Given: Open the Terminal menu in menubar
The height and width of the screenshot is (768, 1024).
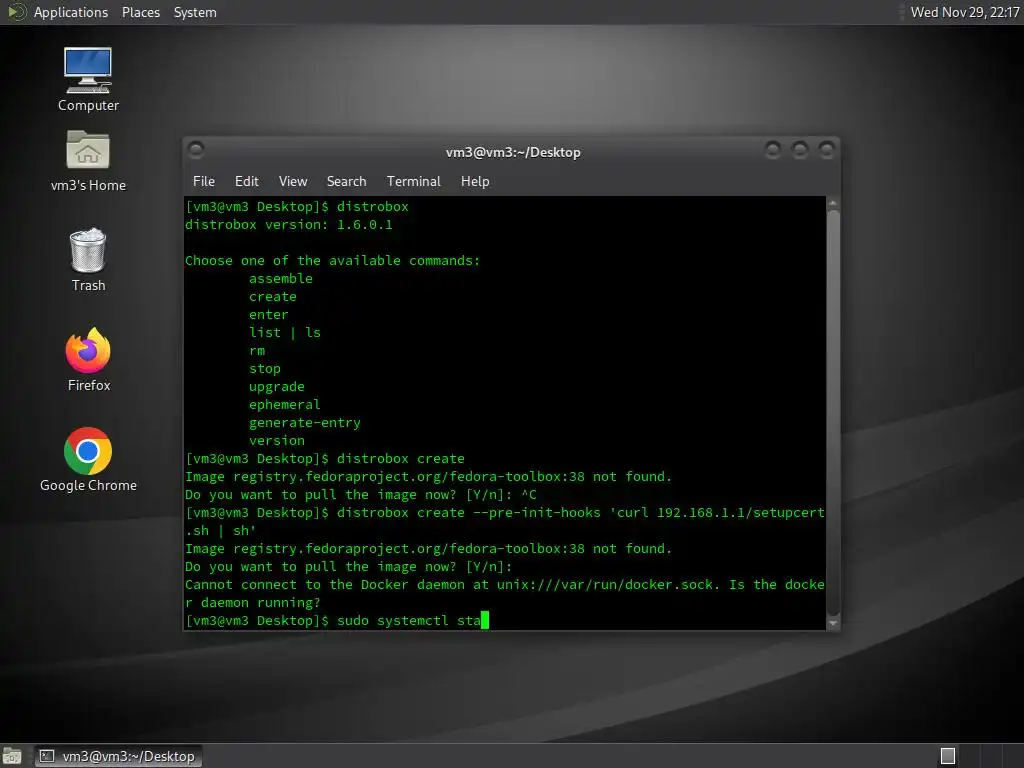Looking at the screenshot, I should [x=413, y=182].
